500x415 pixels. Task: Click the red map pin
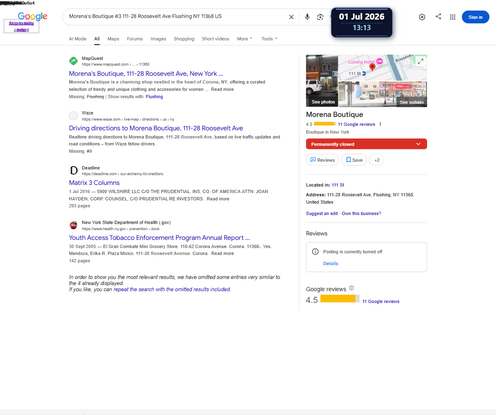[x=372, y=67]
